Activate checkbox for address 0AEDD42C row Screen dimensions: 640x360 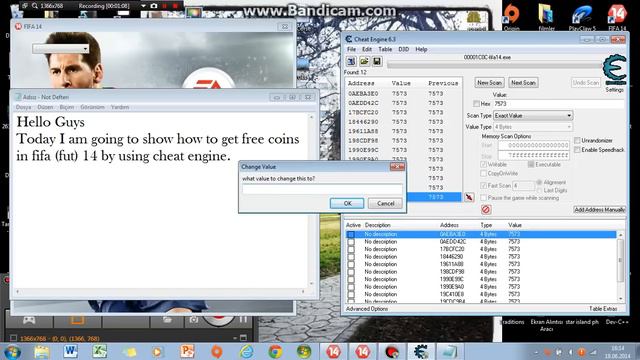(x=351, y=242)
